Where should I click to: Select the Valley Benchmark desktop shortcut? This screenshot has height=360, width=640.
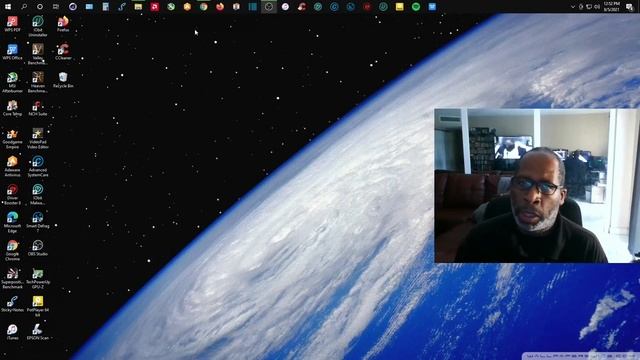pos(38,54)
